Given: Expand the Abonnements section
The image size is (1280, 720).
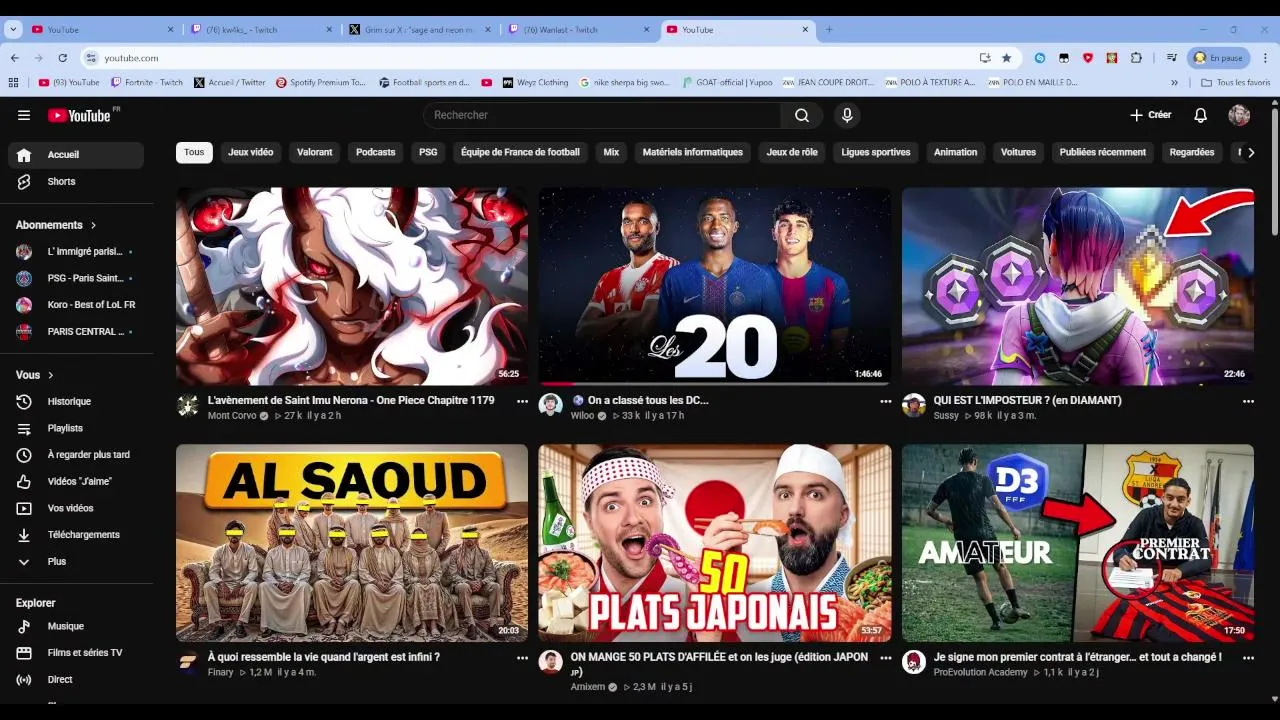Looking at the screenshot, I should tap(57, 225).
